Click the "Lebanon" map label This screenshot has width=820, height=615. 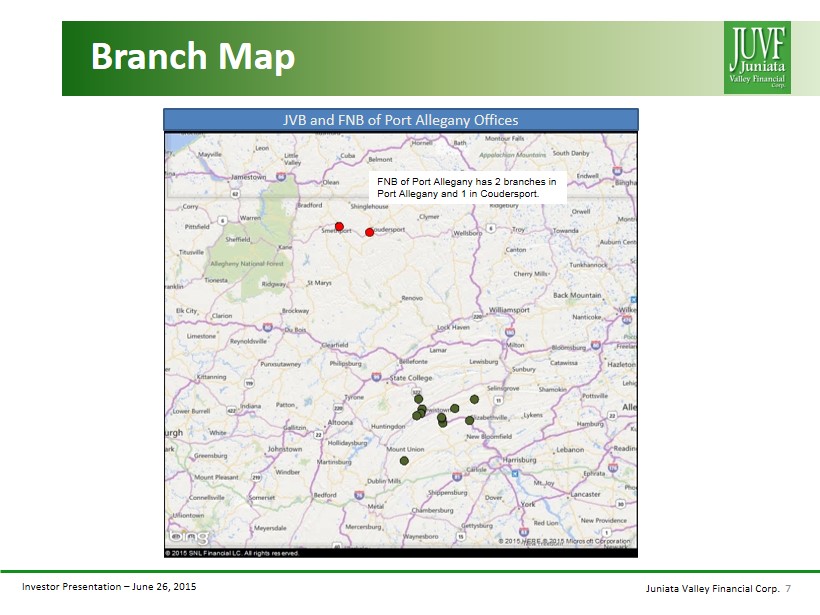[570, 450]
